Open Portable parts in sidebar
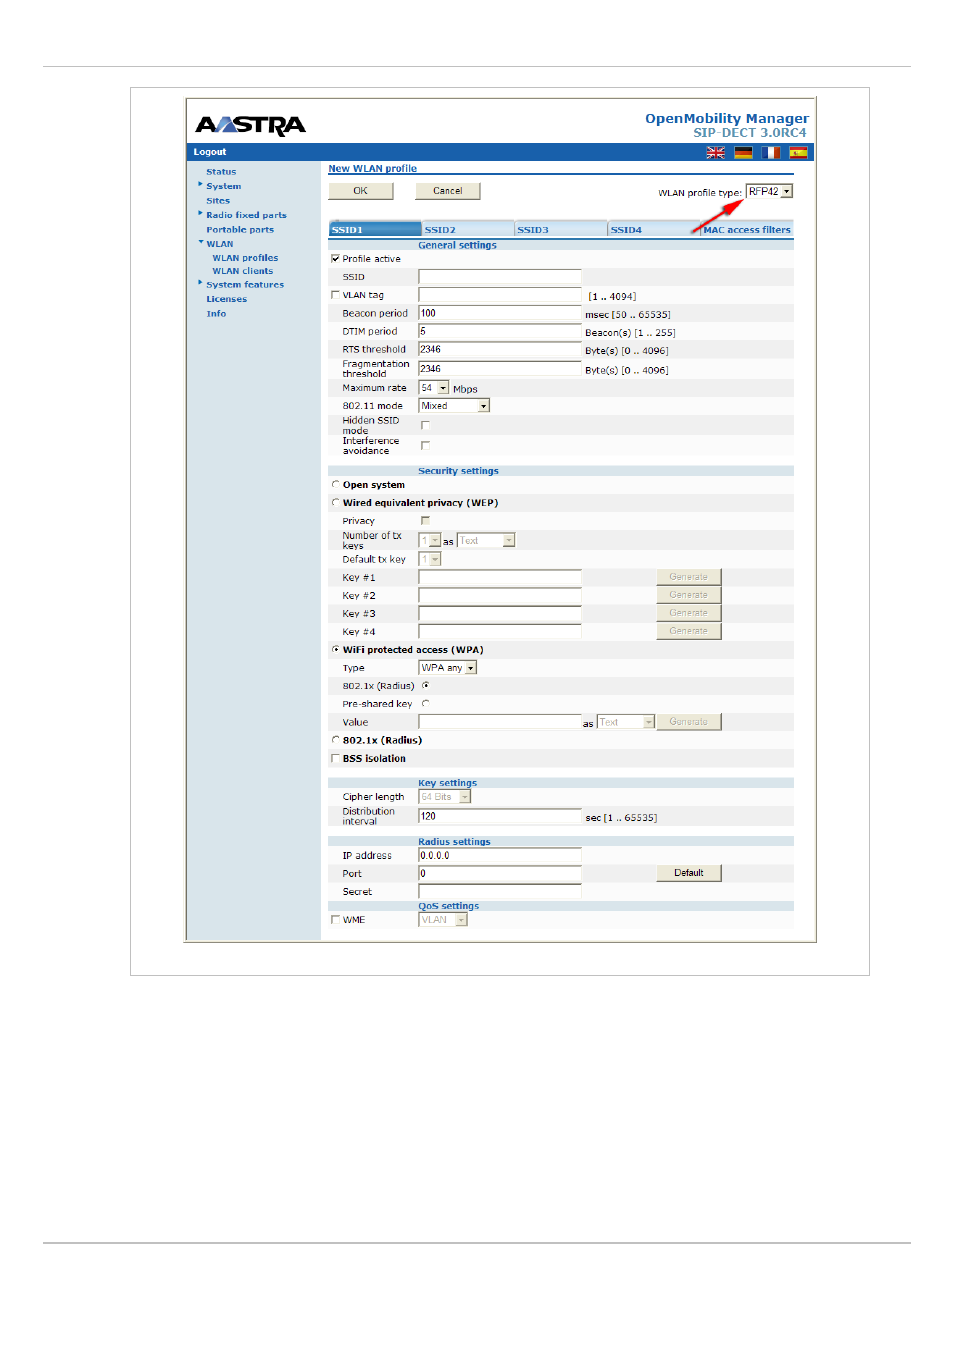Viewport: 955px width, 1350px height. tap(240, 230)
